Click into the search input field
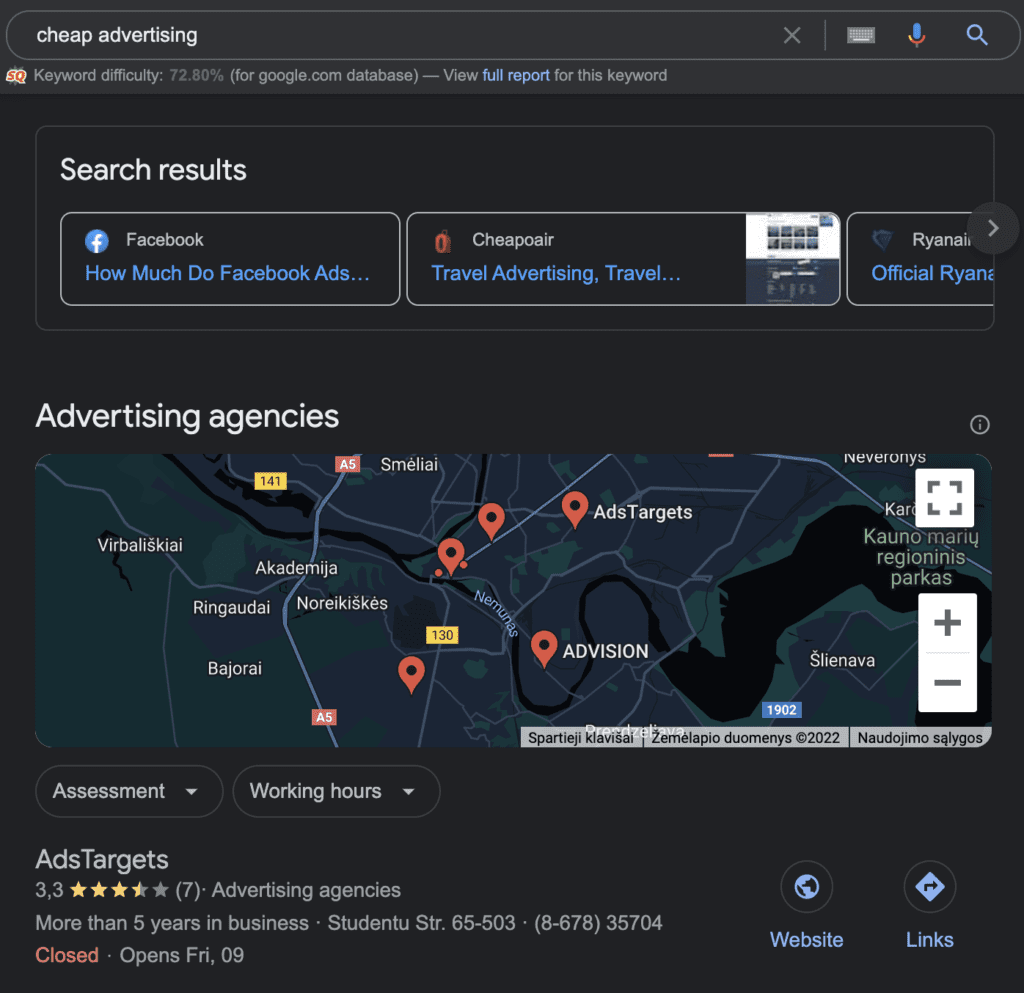 [400, 36]
